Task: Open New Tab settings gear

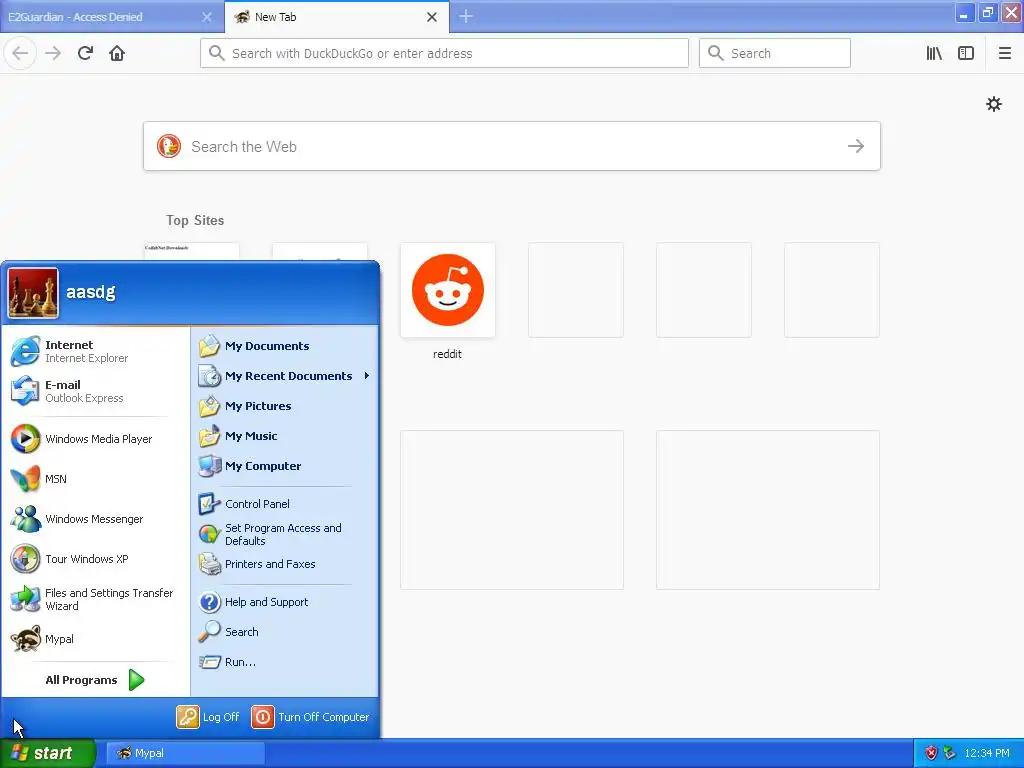Action: pyautogui.click(x=994, y=104)
